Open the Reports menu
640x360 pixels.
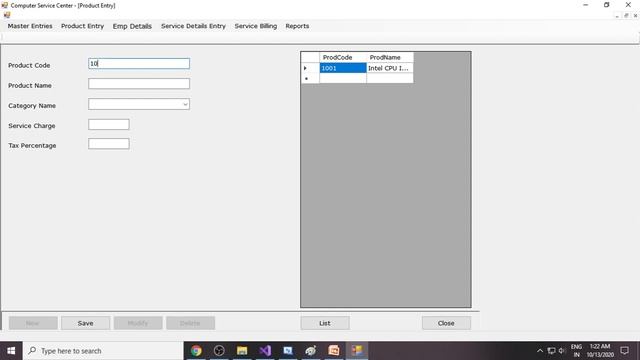(x=297, y=26)
